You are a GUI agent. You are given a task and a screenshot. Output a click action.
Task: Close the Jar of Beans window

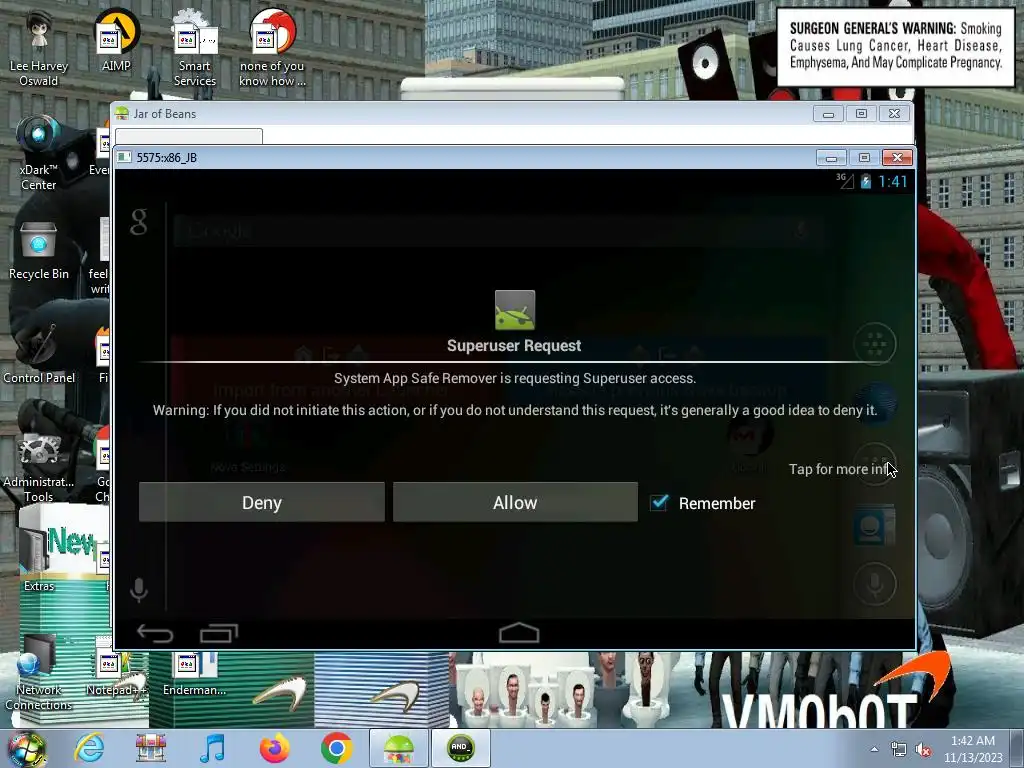[894, 114]
